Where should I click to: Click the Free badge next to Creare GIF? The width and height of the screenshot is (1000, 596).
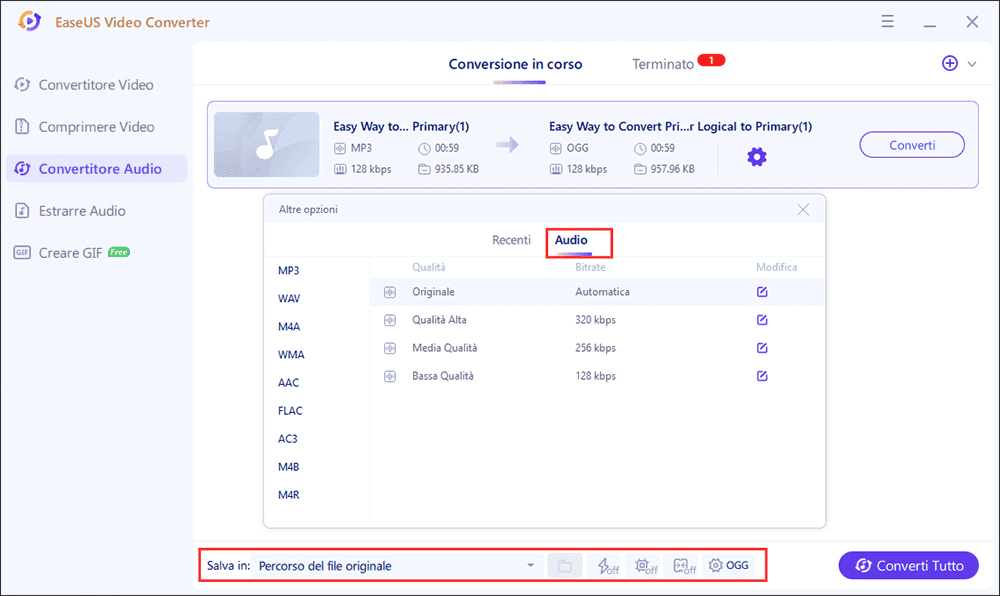point(119,252)
